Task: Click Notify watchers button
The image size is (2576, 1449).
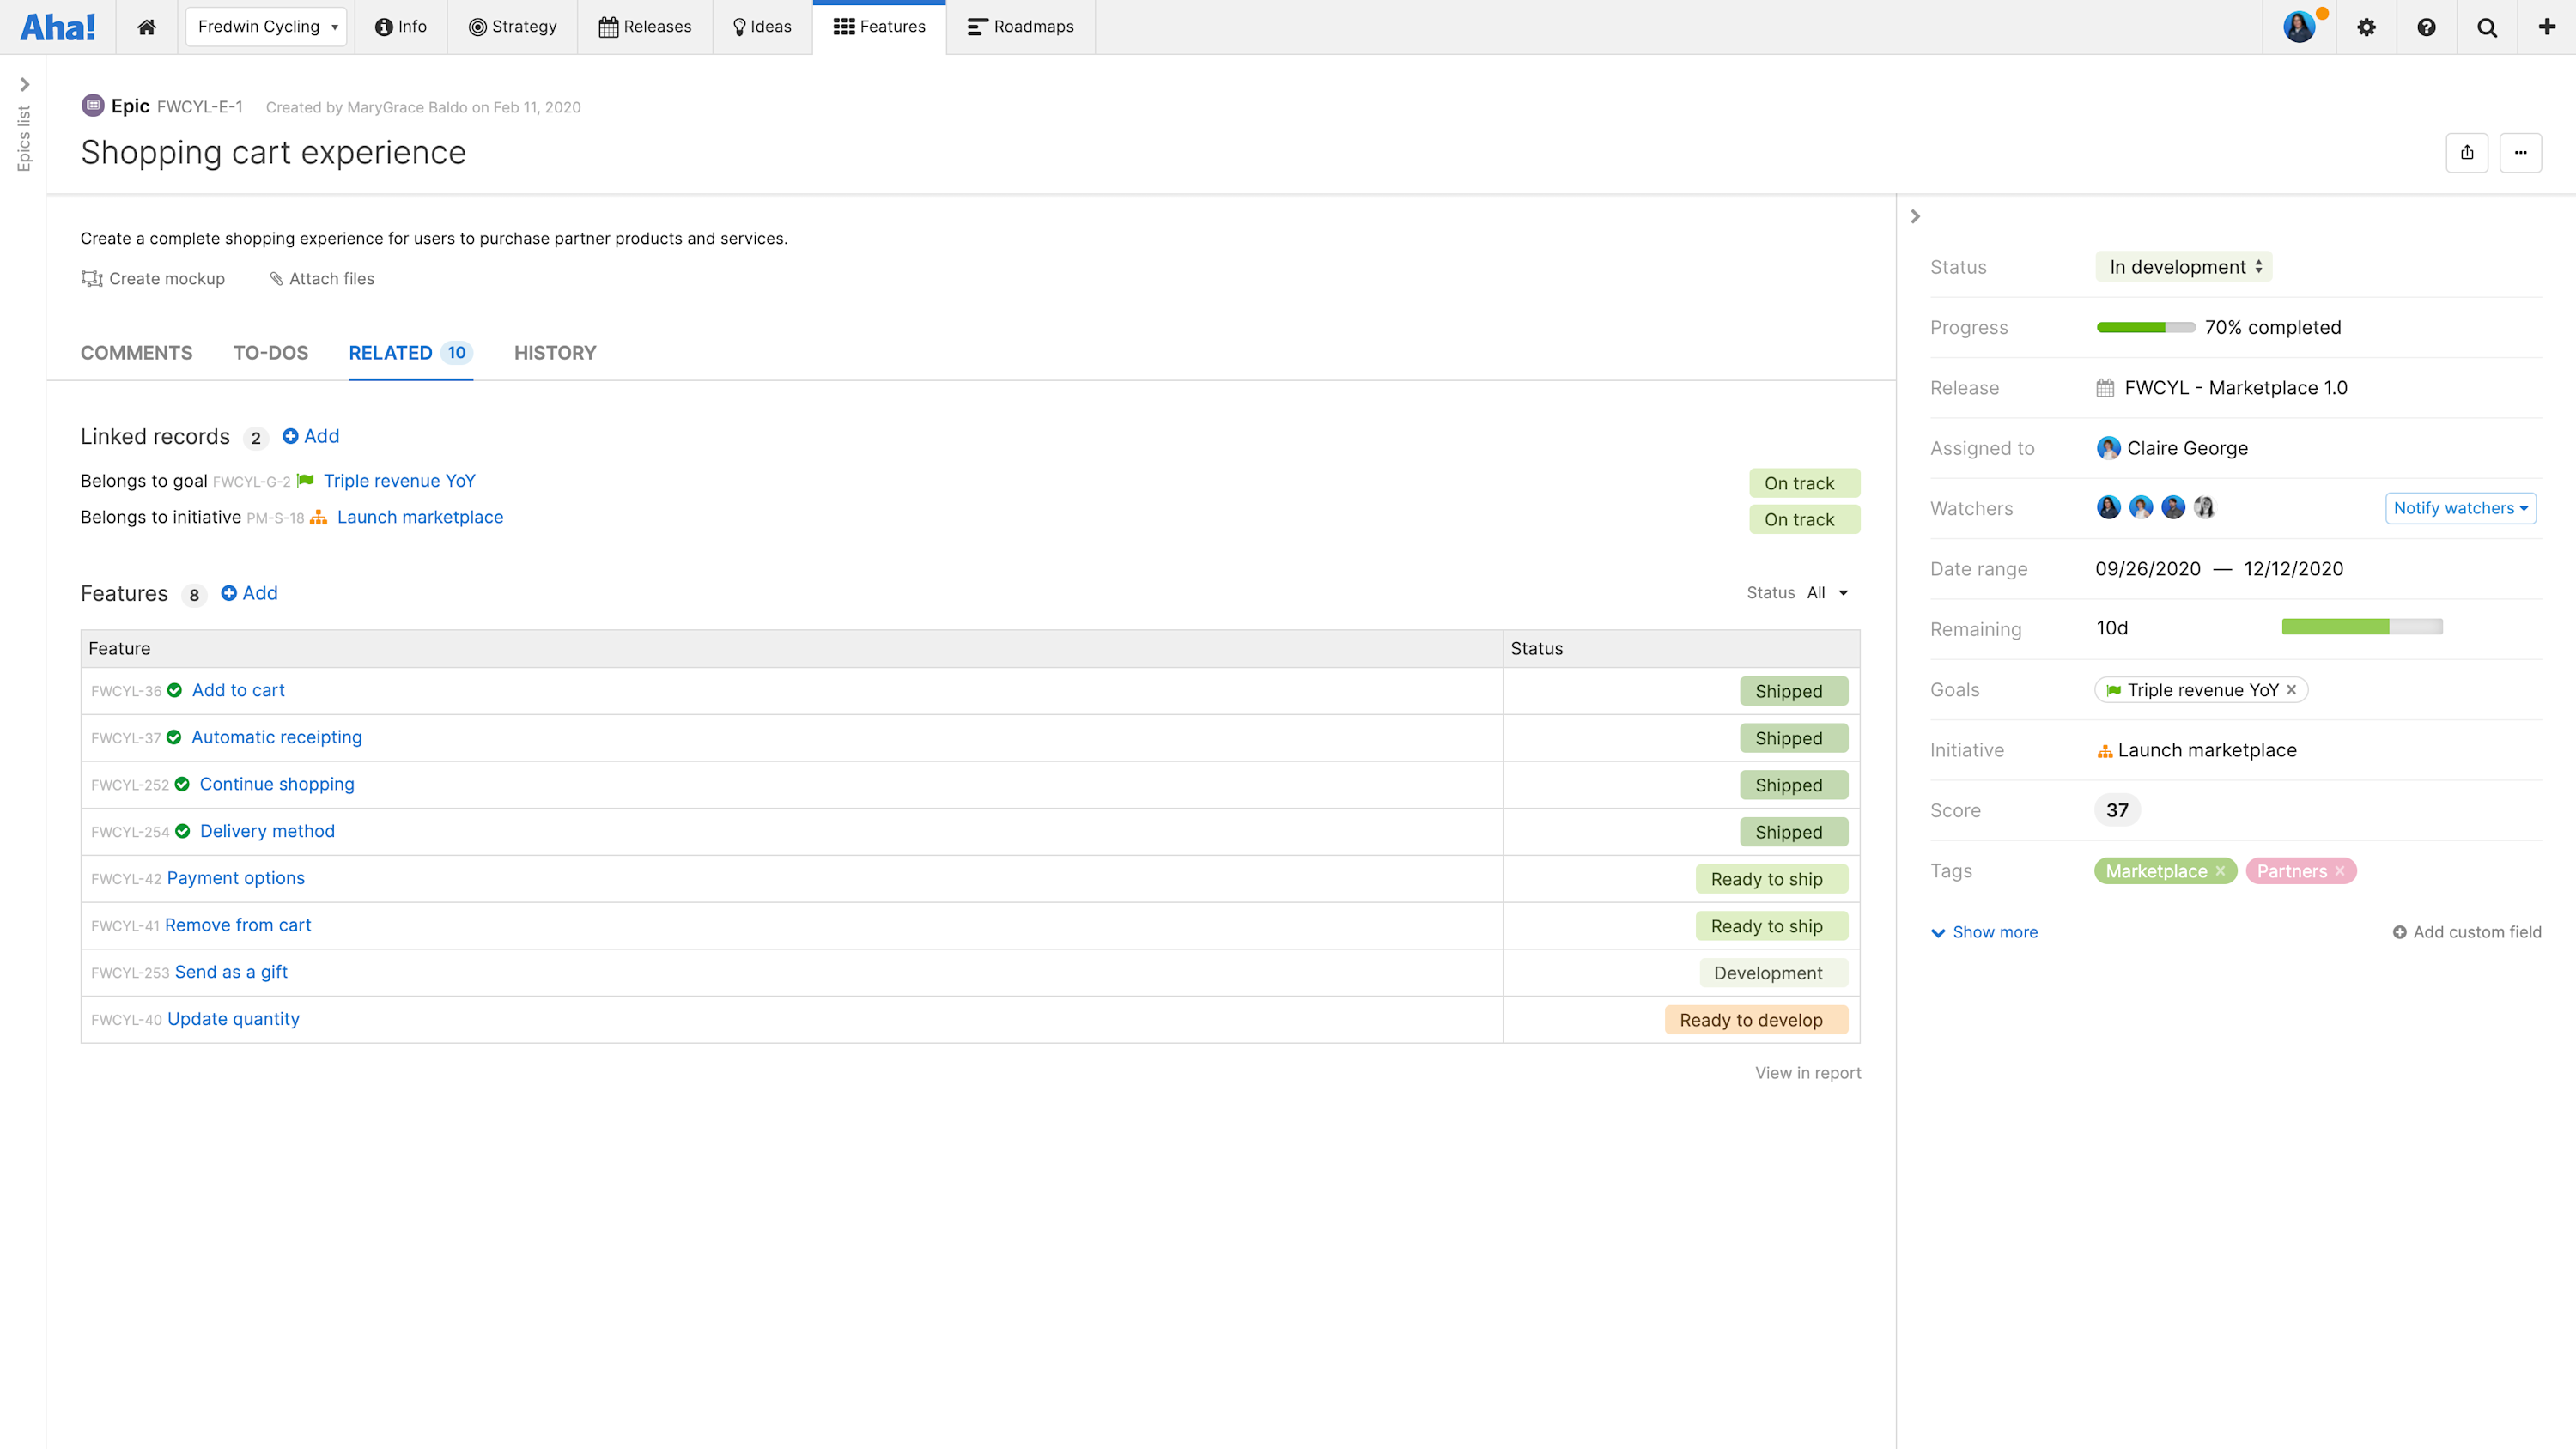Action: [2460, 508]
